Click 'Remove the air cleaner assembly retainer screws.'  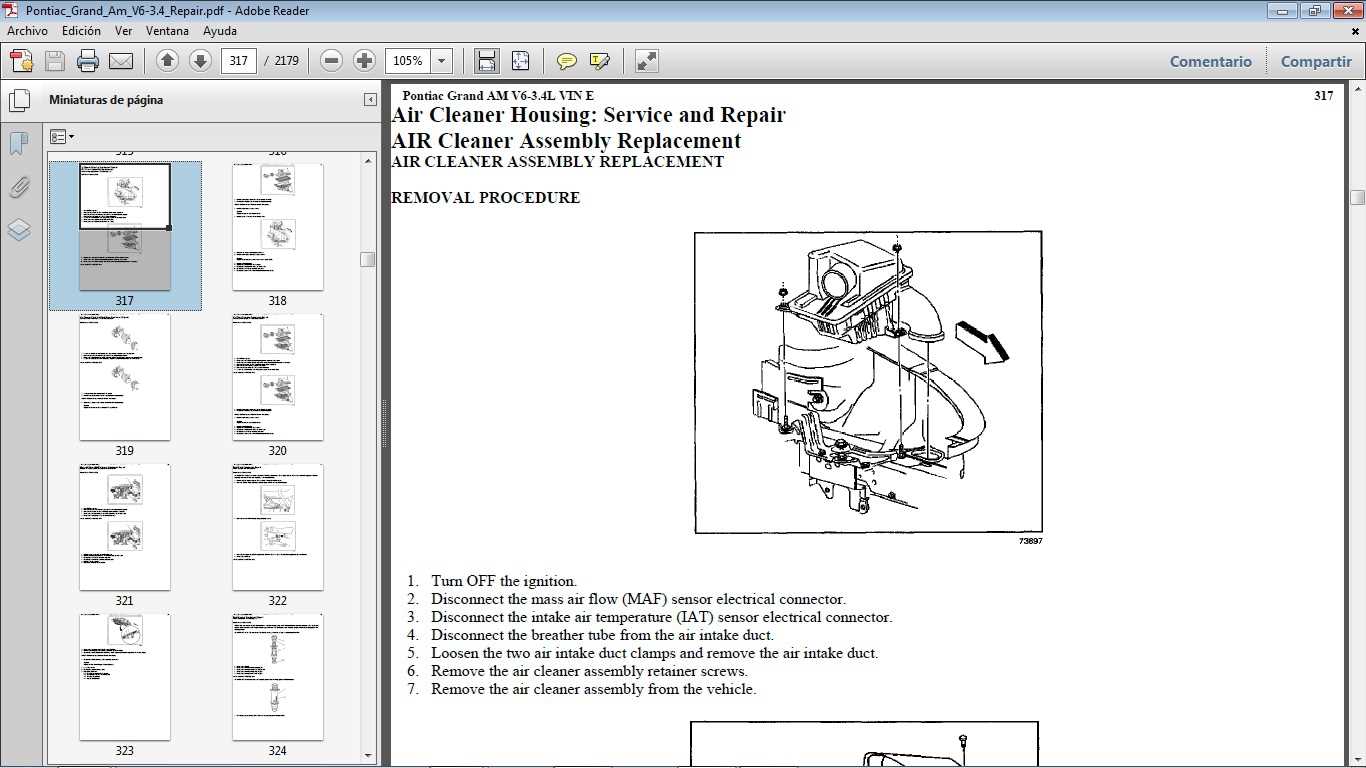pos(589,671)
